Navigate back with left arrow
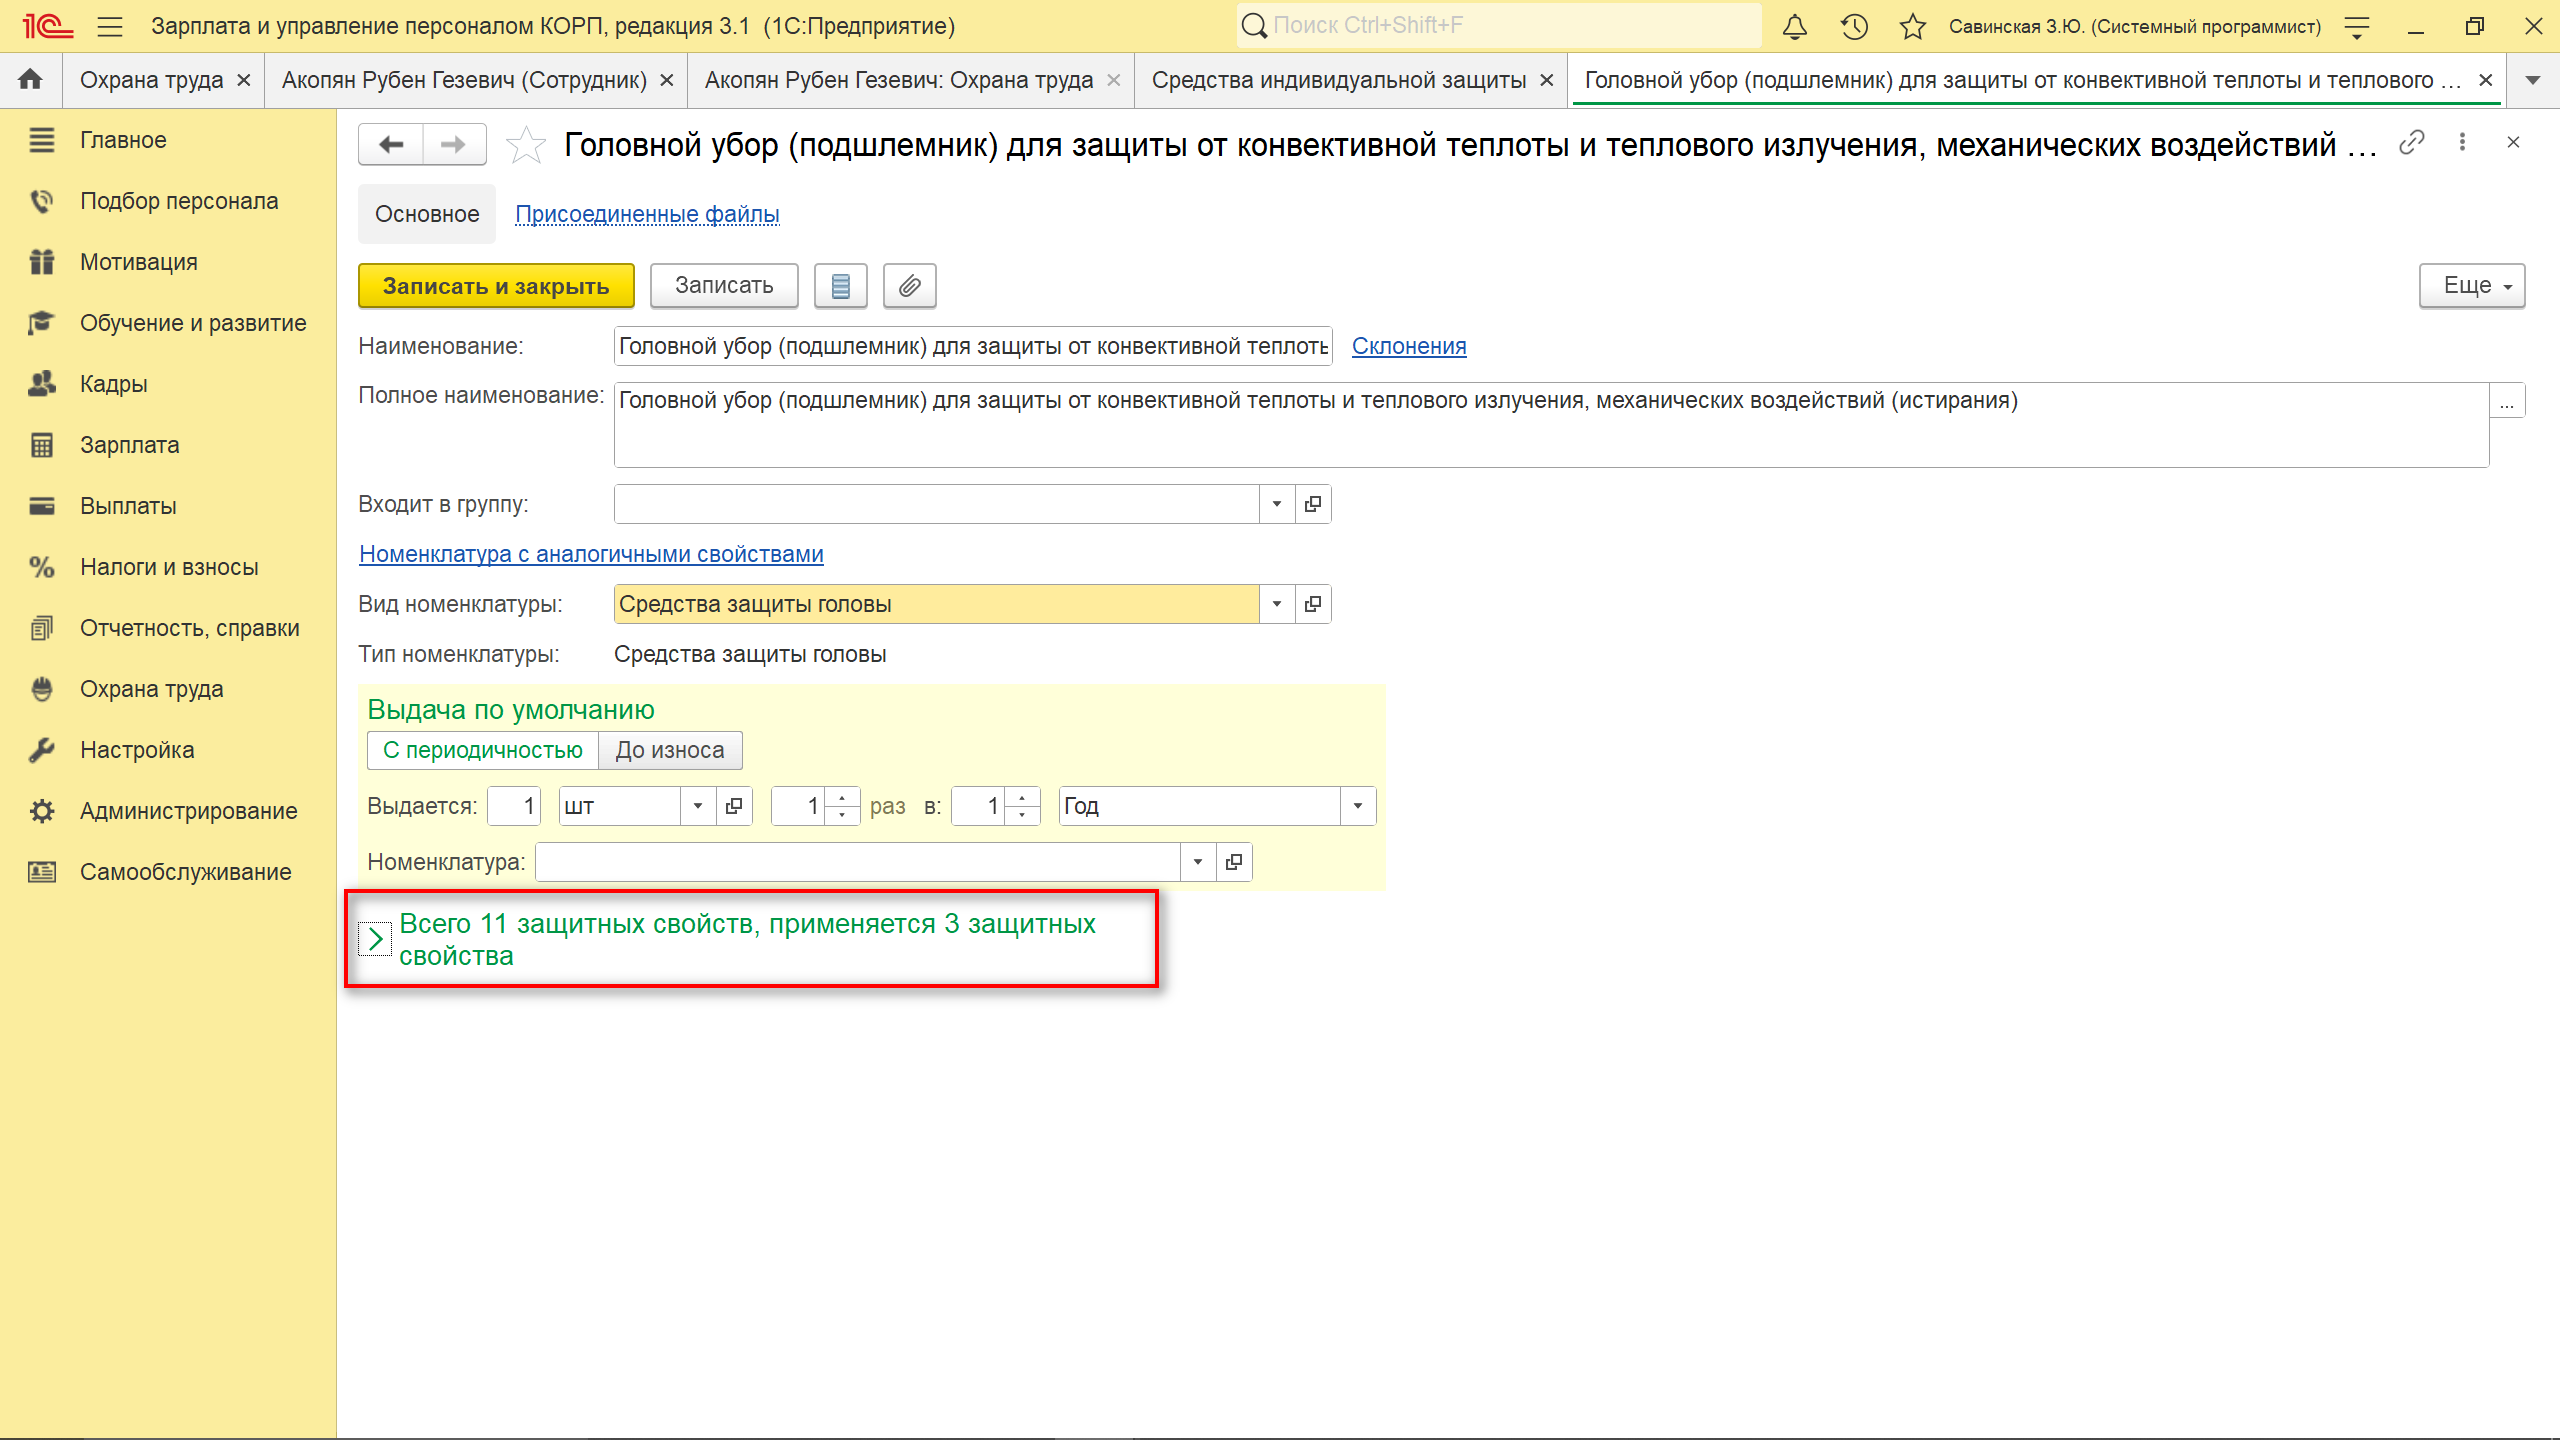This screenshot has height=1440, width=2560. click(x=391, y=145)
